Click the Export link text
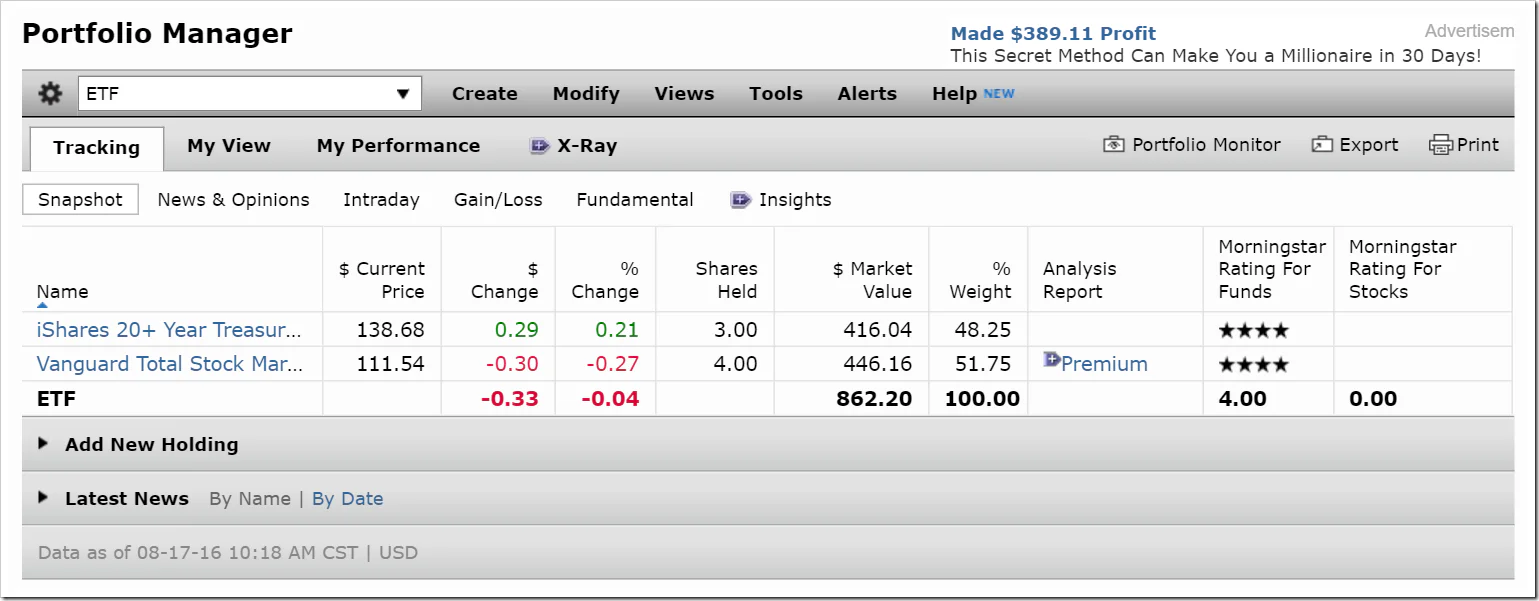This screenshot has width=1539, height=601. [1369, 145]
